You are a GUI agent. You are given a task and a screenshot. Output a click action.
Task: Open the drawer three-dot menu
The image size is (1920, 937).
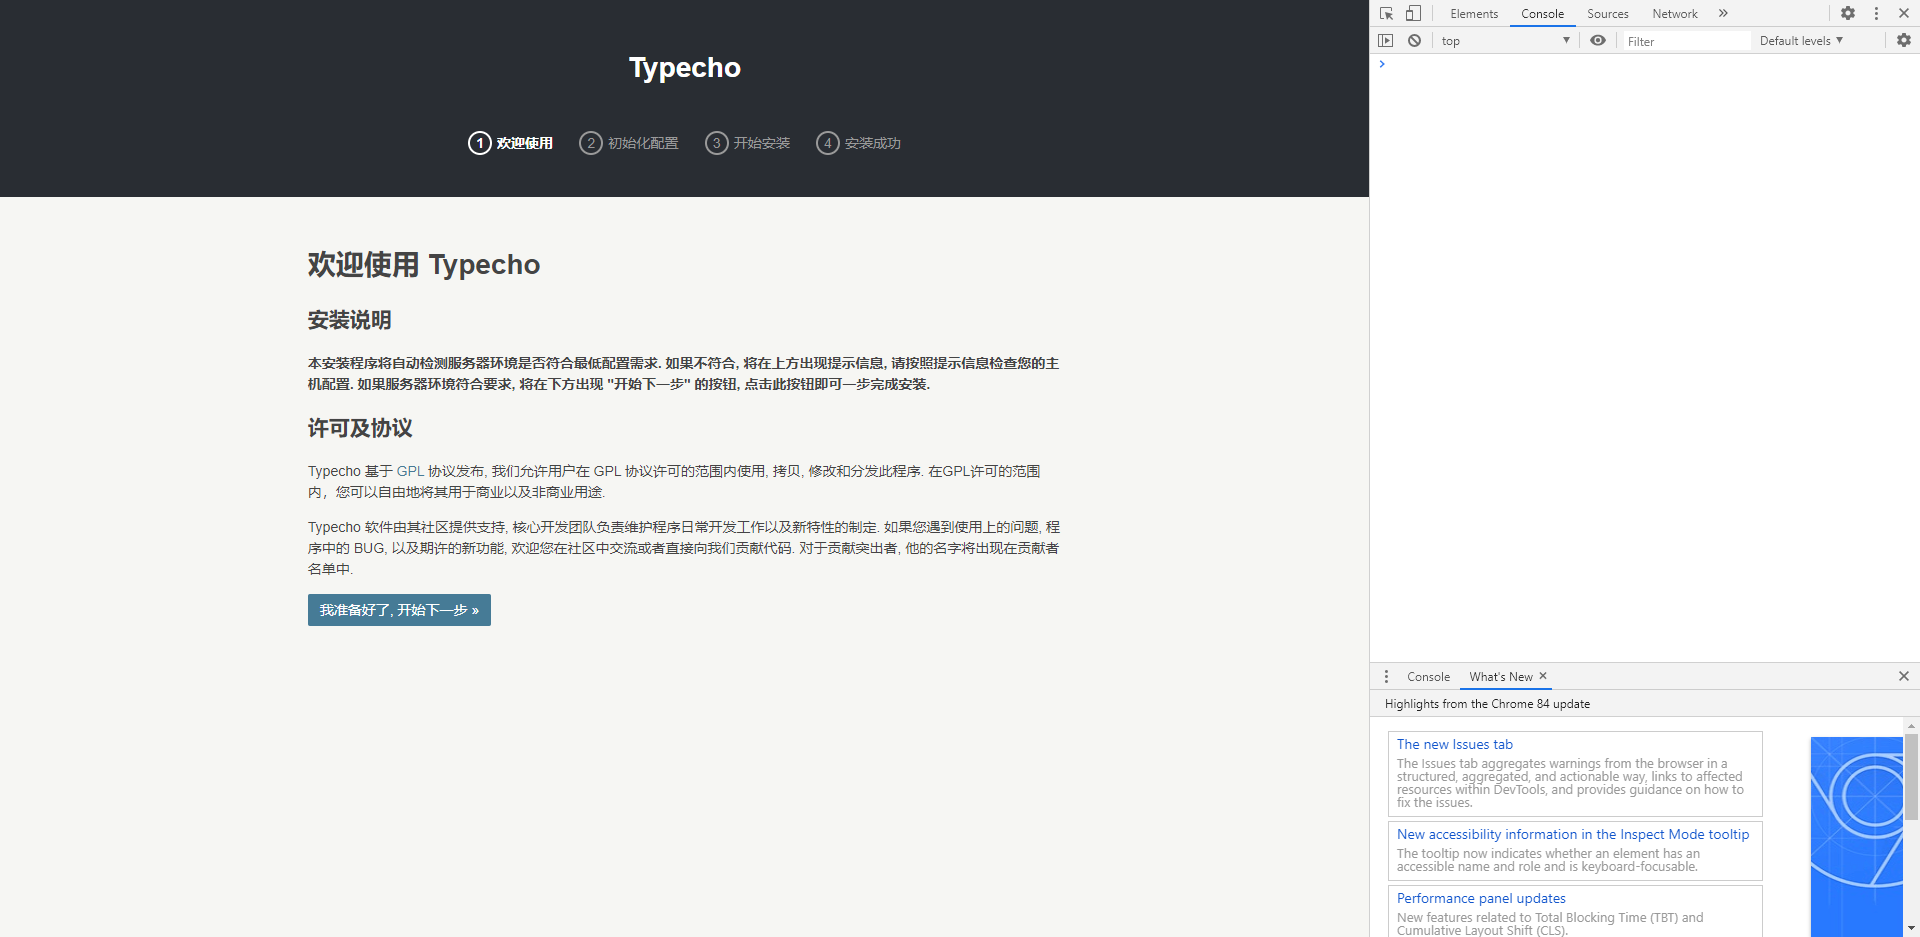(1386, 677)
